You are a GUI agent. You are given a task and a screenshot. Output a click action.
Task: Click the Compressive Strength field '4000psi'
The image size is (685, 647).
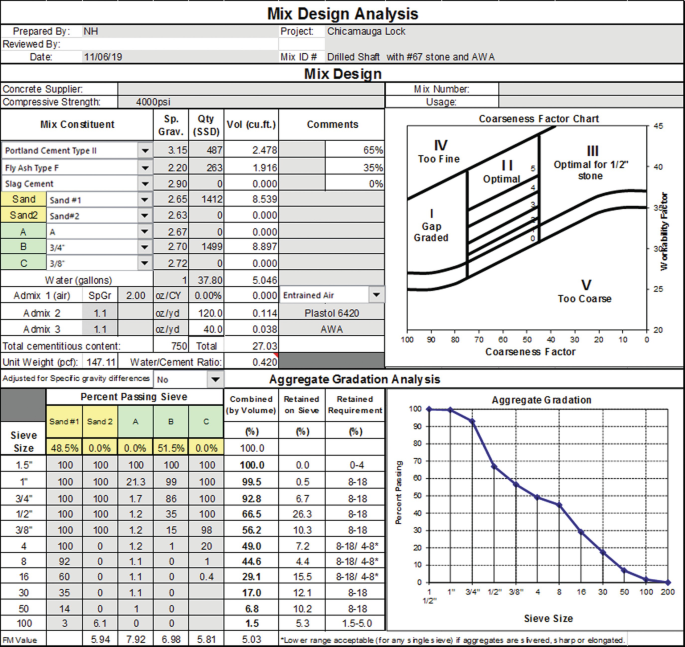[x=251, y=102]
